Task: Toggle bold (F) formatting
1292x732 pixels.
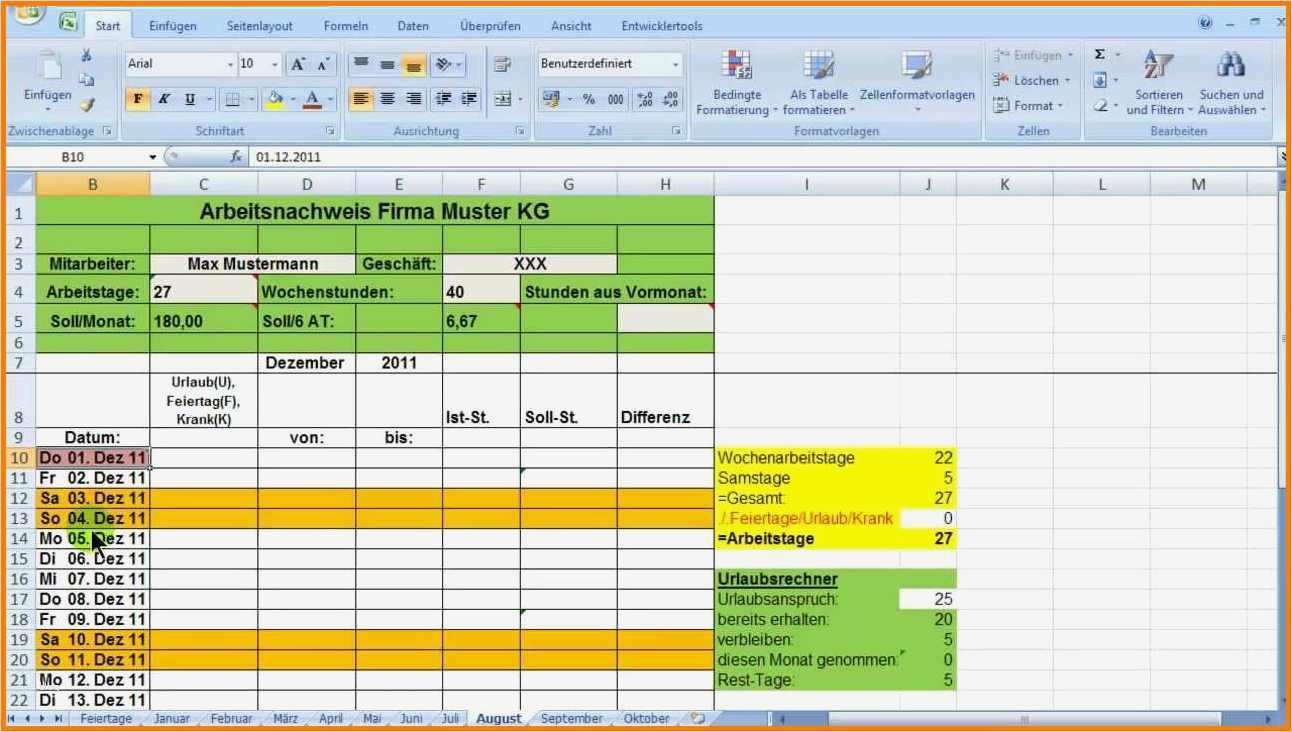Action: 138,99
